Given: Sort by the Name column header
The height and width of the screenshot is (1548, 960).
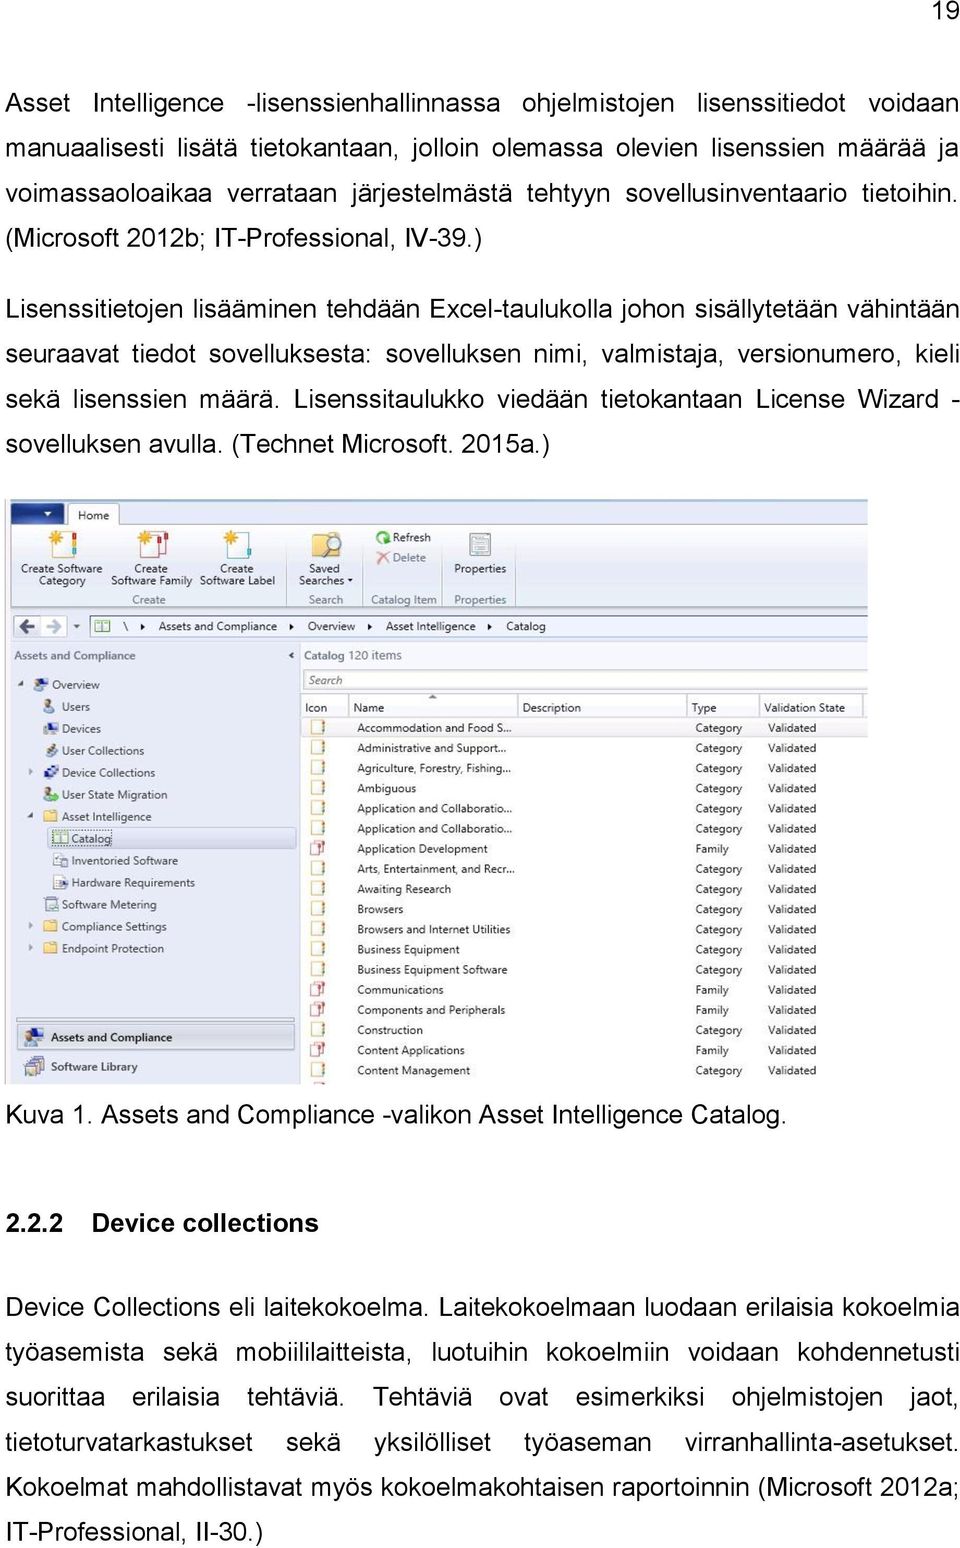Looking at the screenshot, I should point(432,707).
